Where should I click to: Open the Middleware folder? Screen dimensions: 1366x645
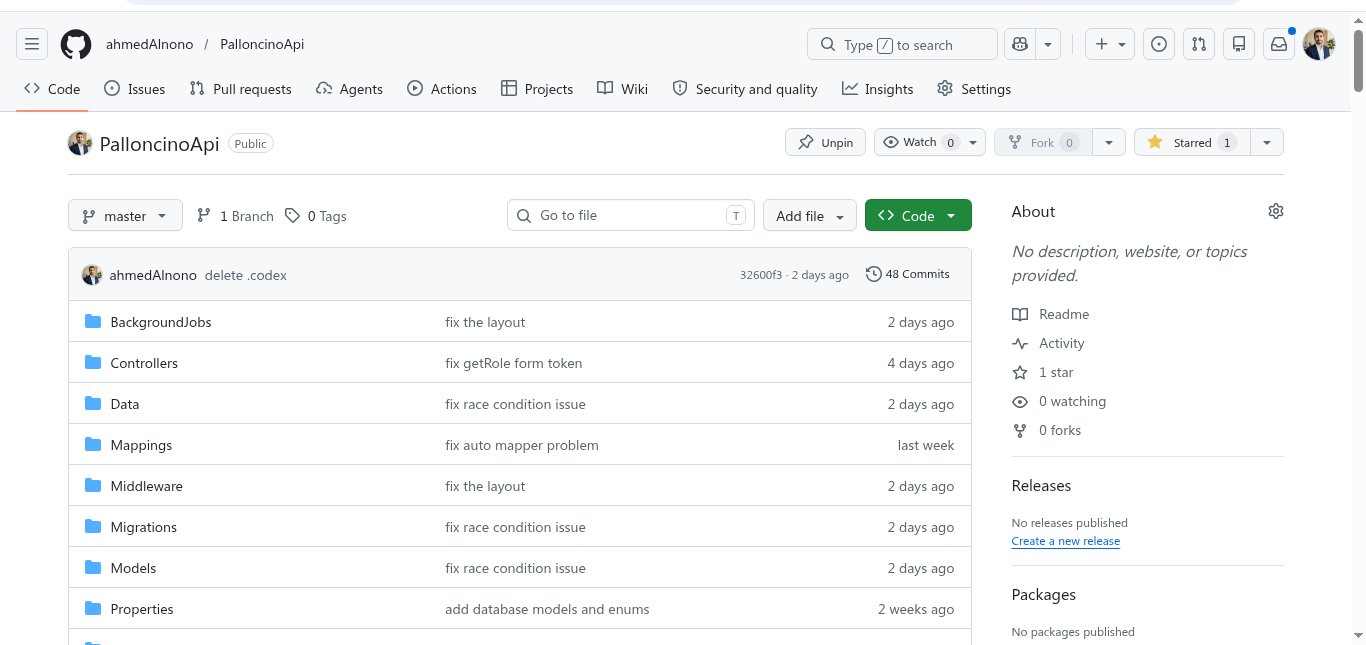tap(146, 486)
